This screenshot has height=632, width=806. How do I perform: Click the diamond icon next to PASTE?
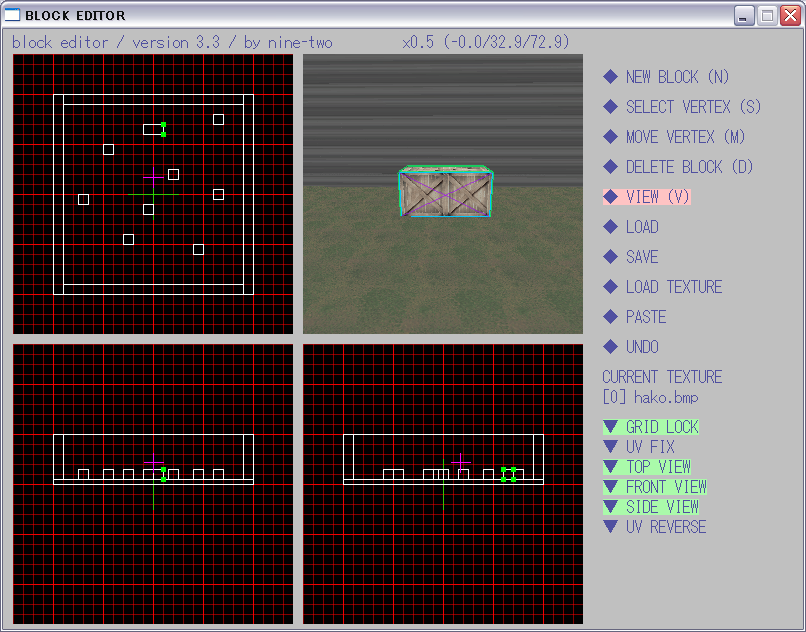tap(610, 317)
